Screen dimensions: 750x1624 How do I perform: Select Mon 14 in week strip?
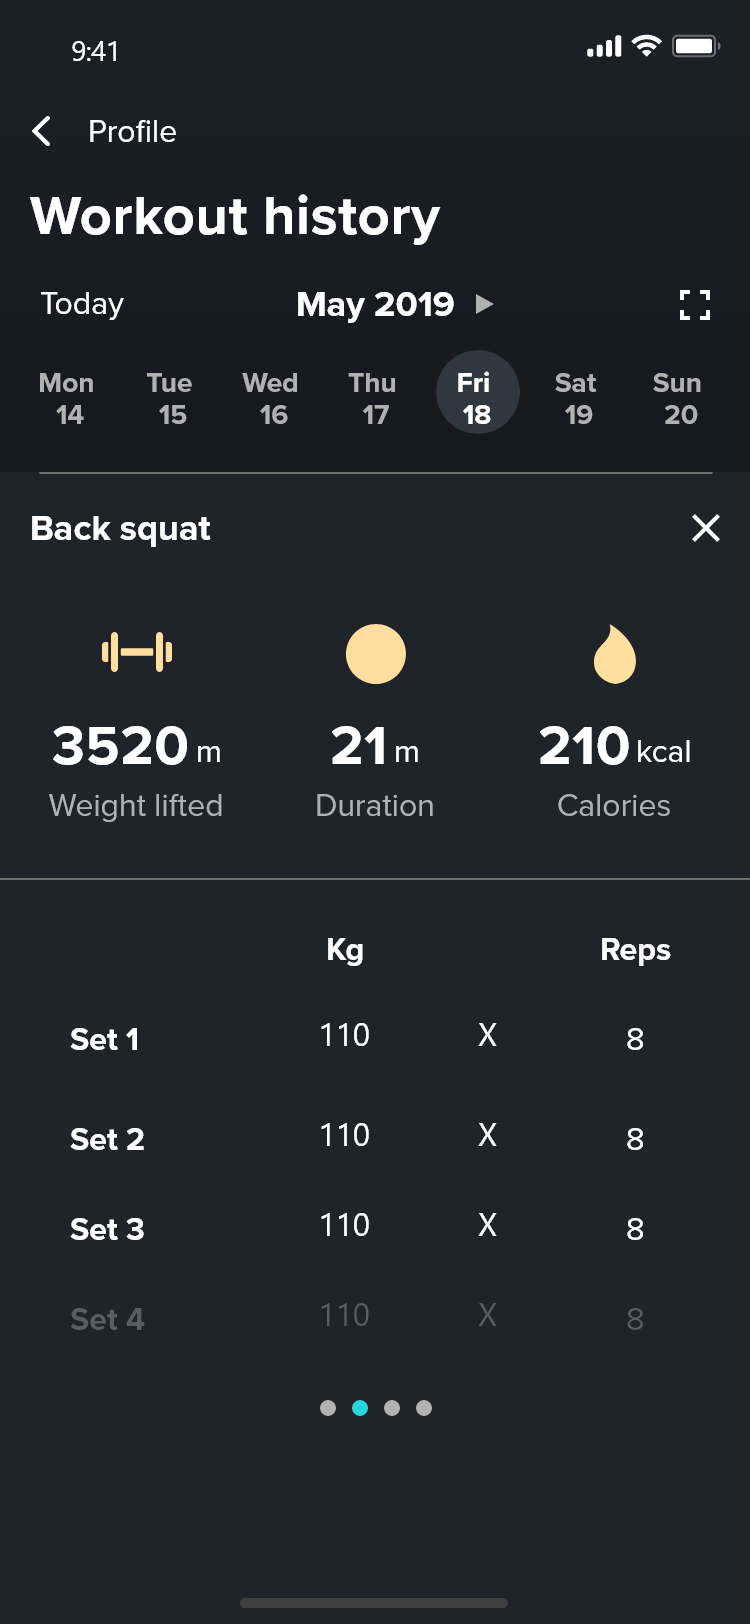click(67, 399)
